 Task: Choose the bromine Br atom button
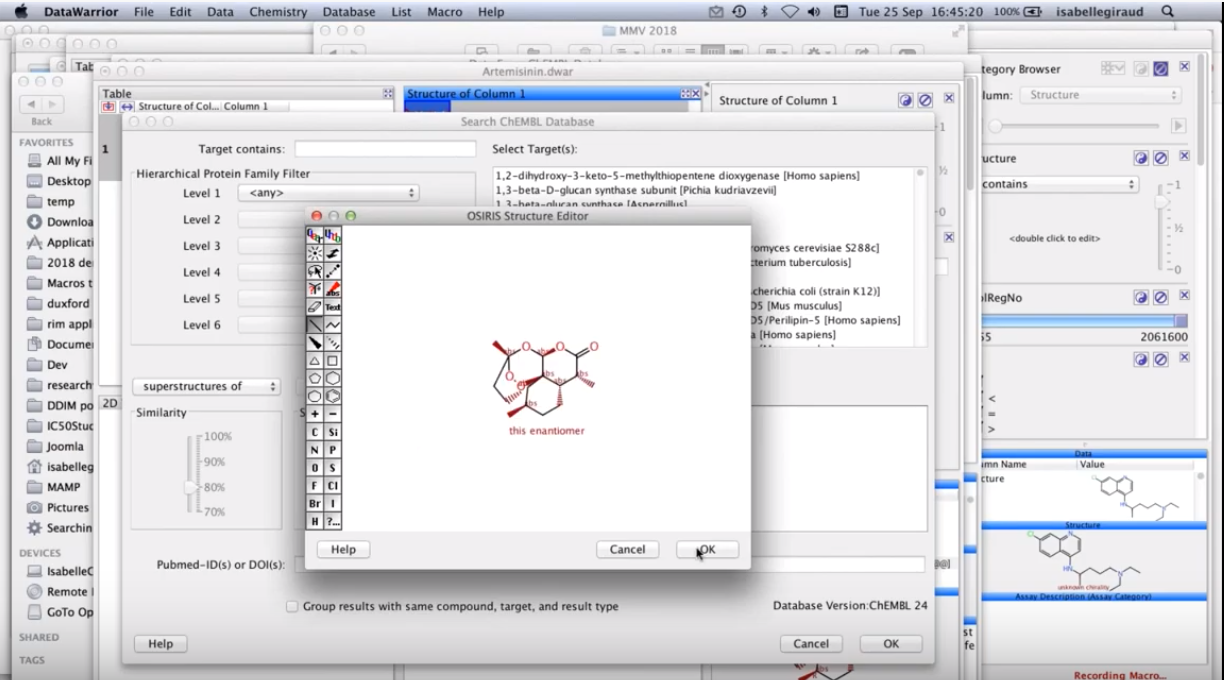point(314,503)
